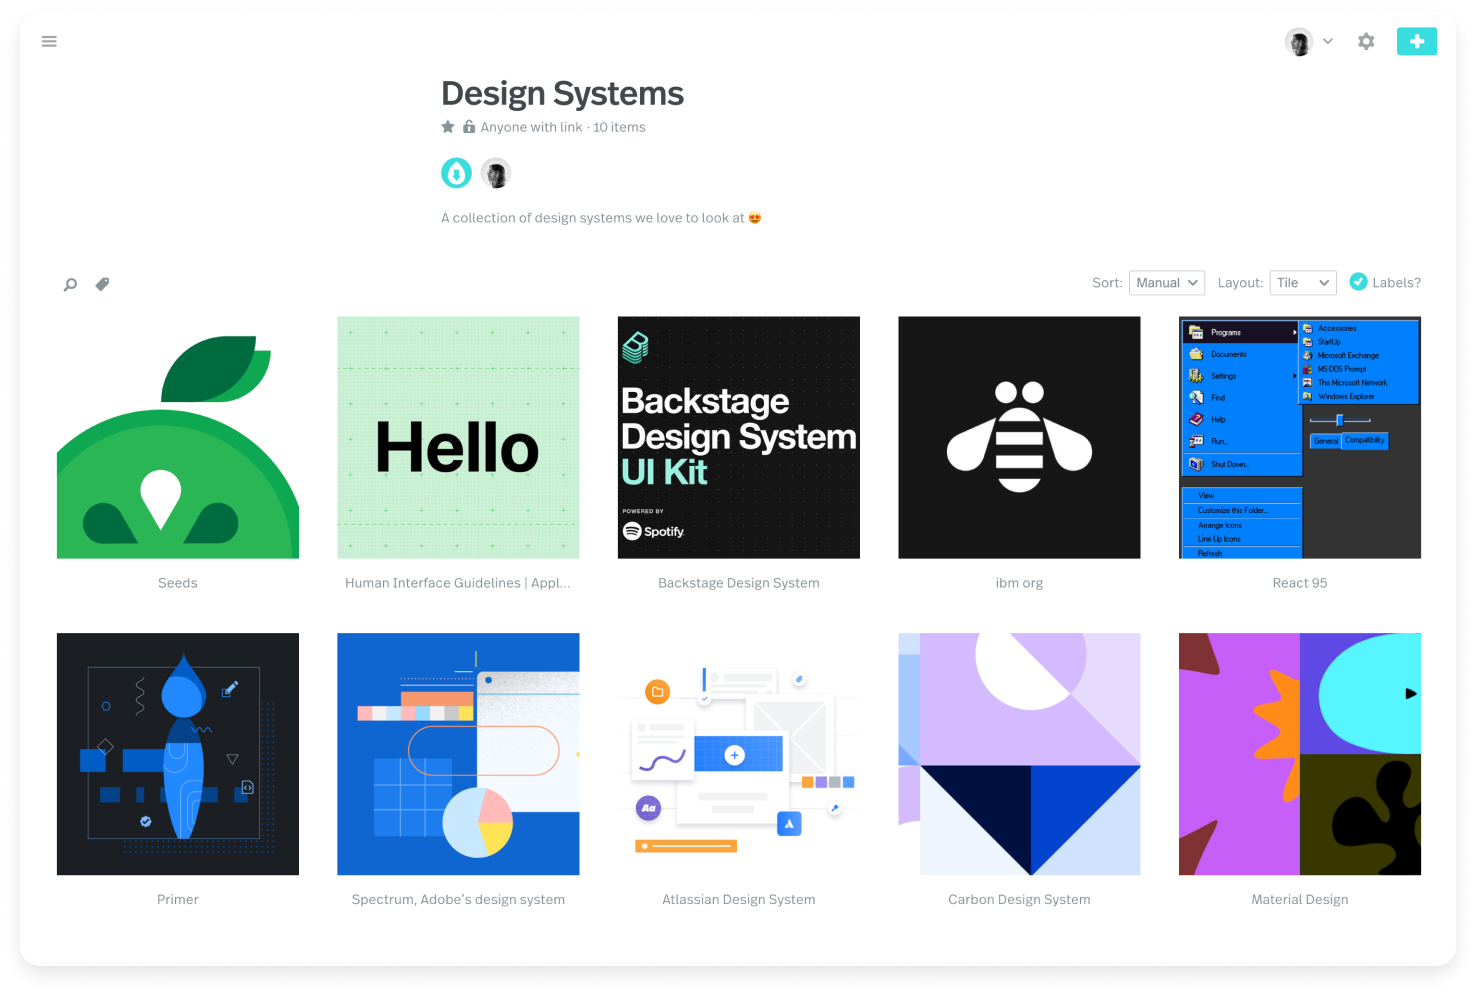
Task: Open settings gear icon
Action: (1366, 41)
